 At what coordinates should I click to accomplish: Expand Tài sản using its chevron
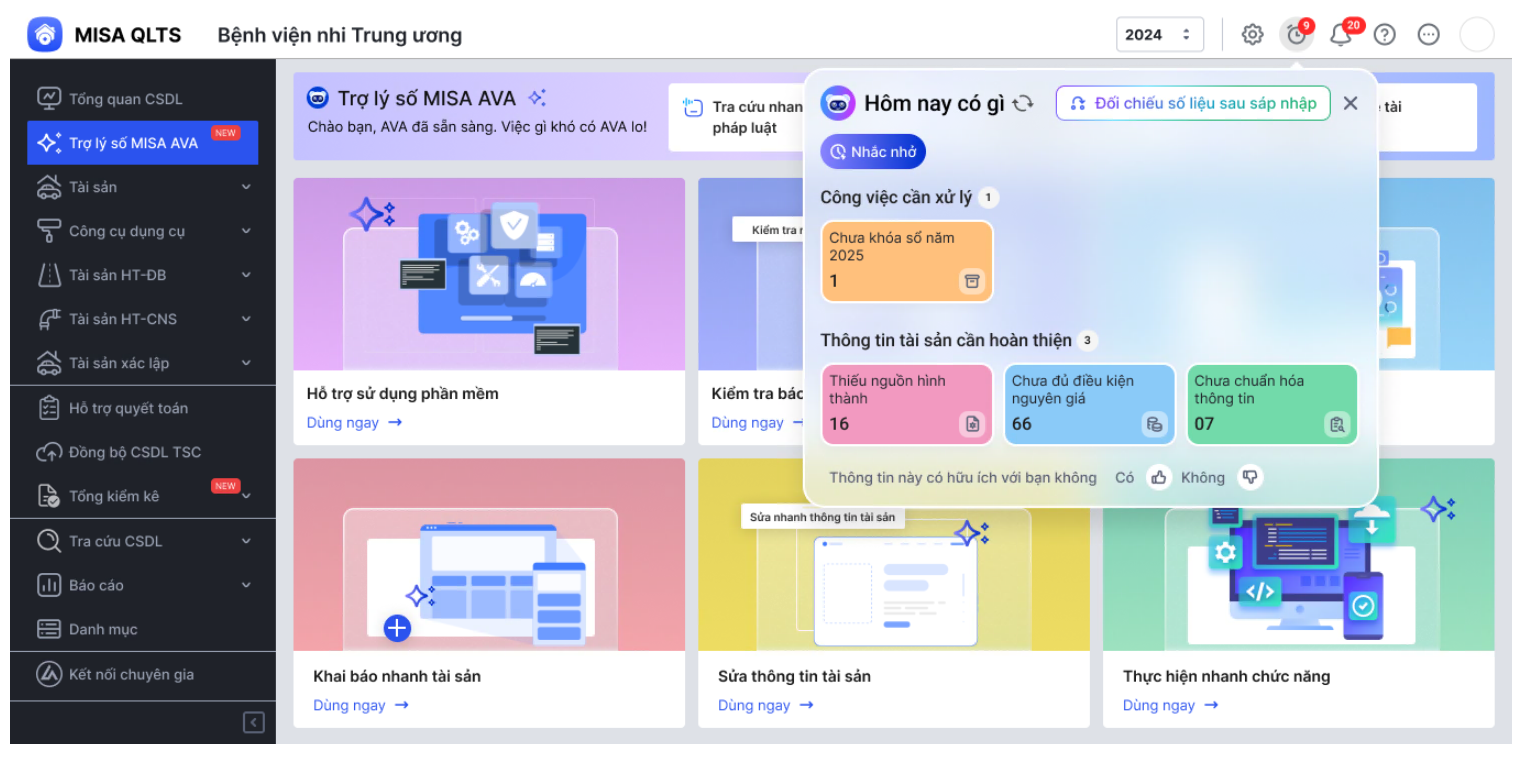[x=246, y=187]
